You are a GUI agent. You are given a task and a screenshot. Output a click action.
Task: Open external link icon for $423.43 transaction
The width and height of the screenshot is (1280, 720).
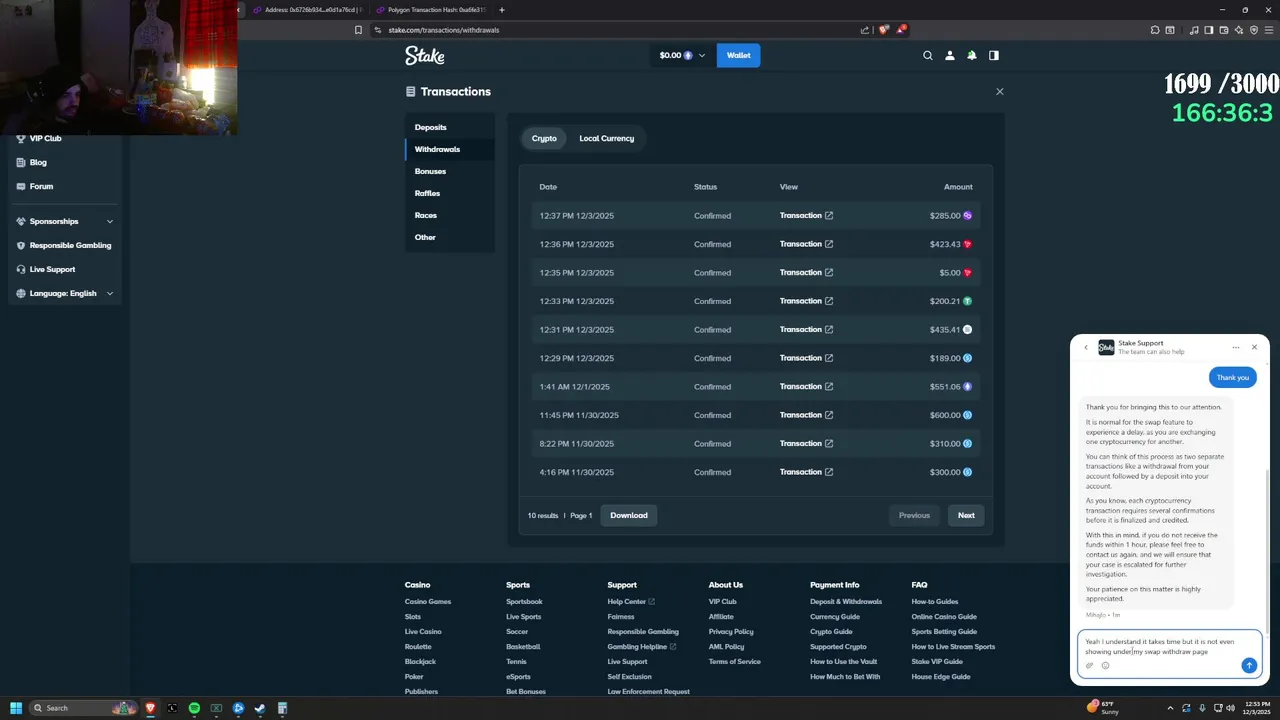click(829, 244)
